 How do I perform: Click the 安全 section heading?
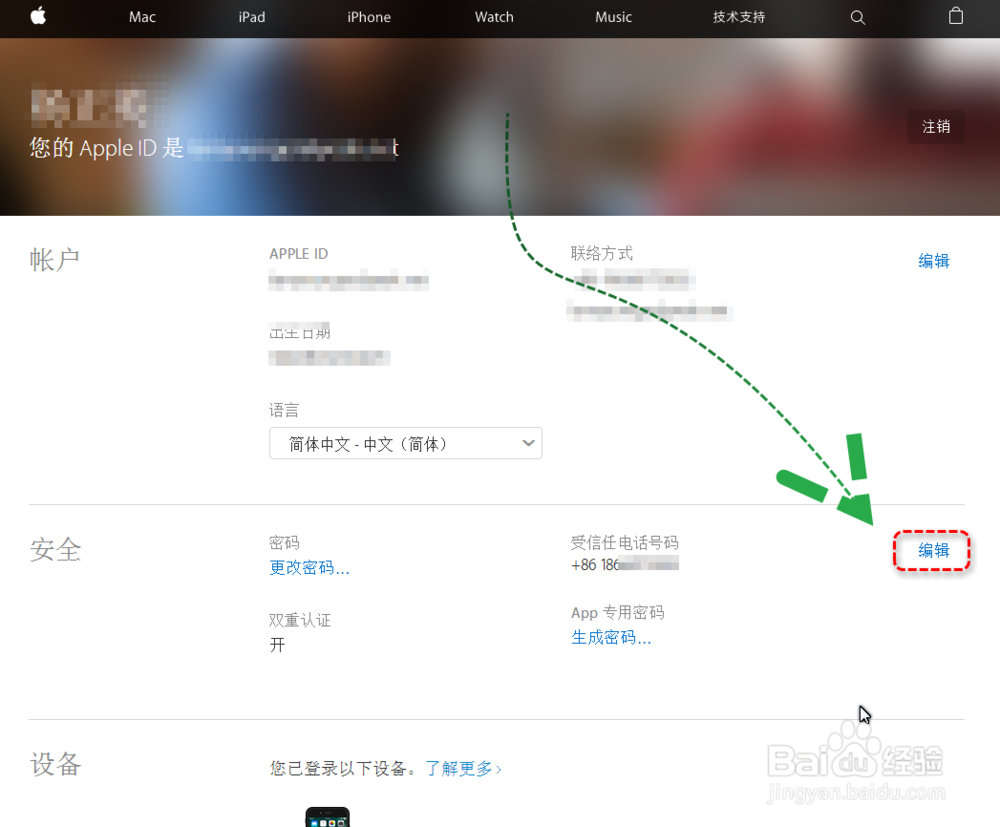click(55, 550)
